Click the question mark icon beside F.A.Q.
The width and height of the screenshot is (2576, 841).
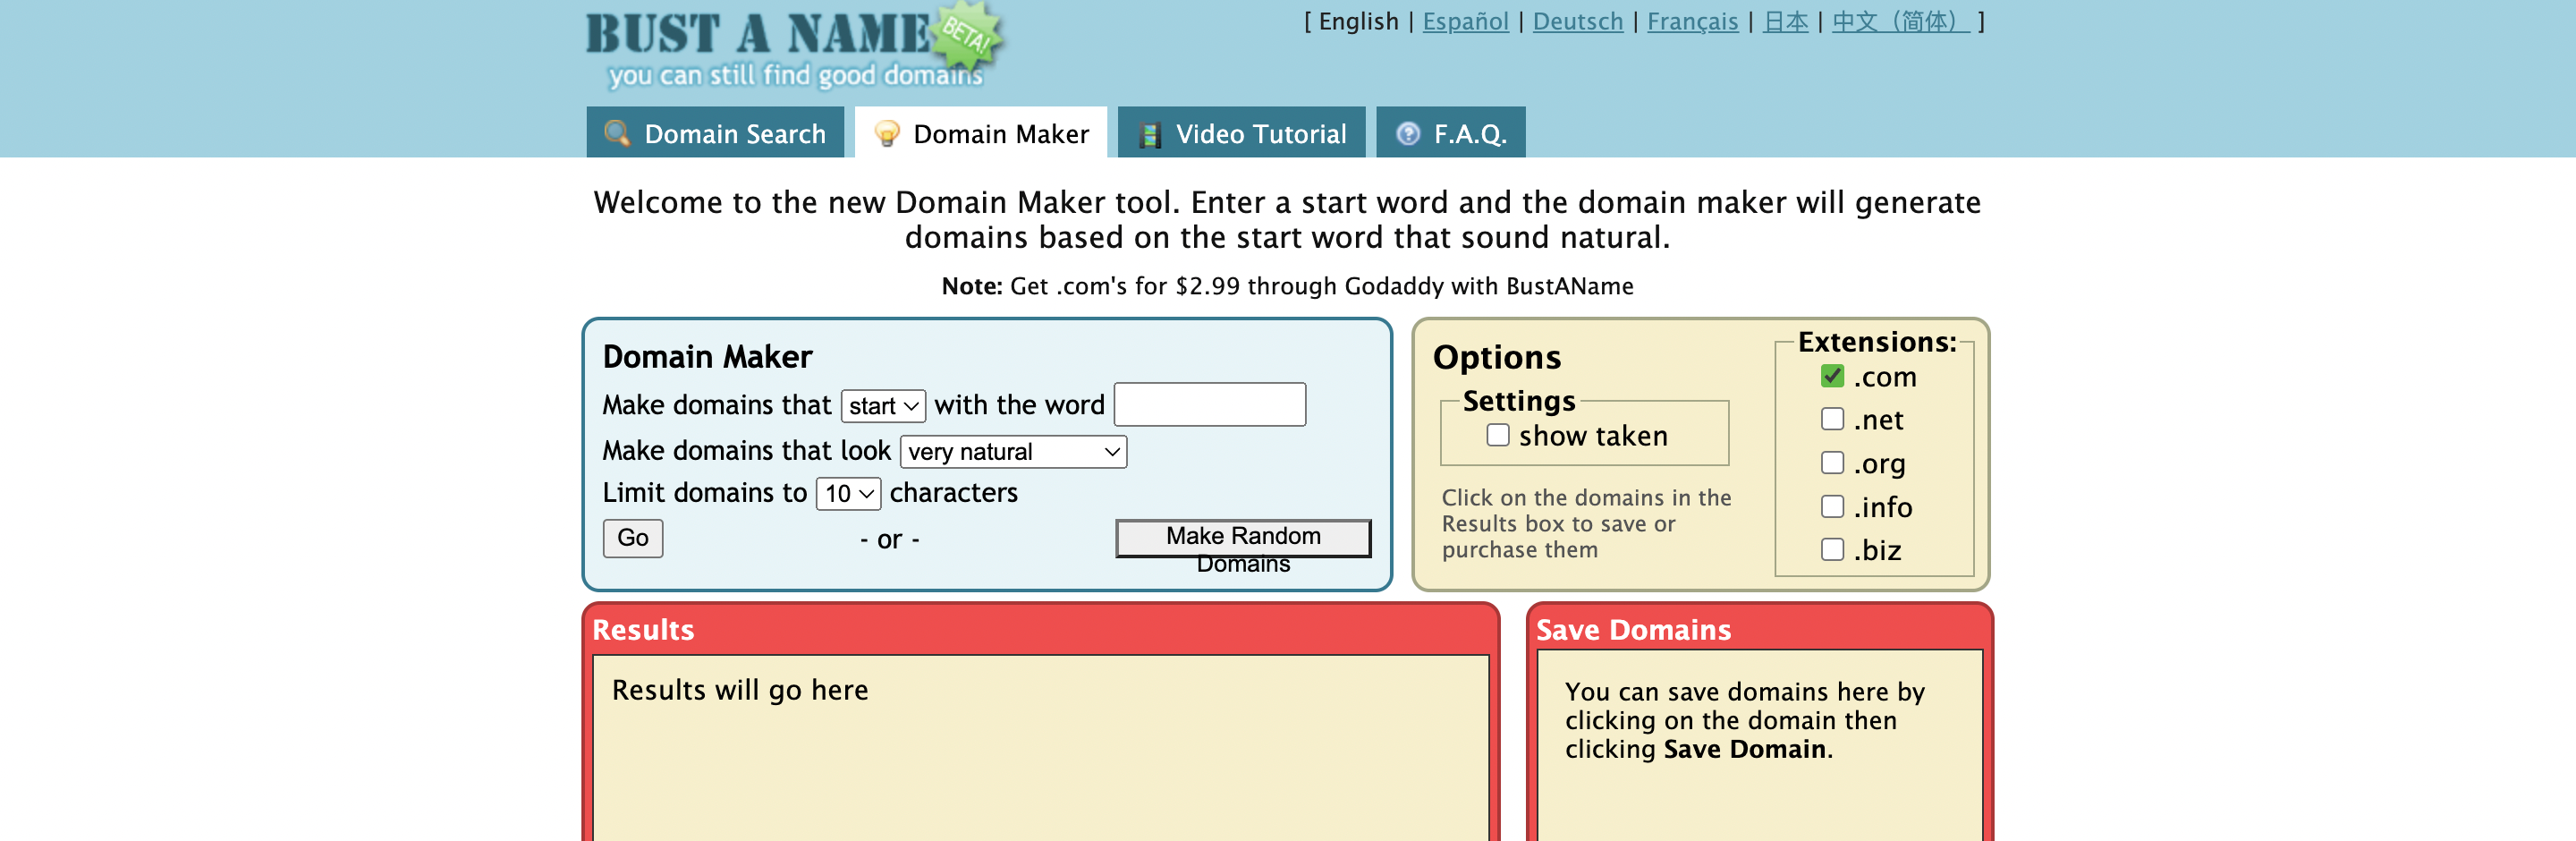(x=1407, y=133)
